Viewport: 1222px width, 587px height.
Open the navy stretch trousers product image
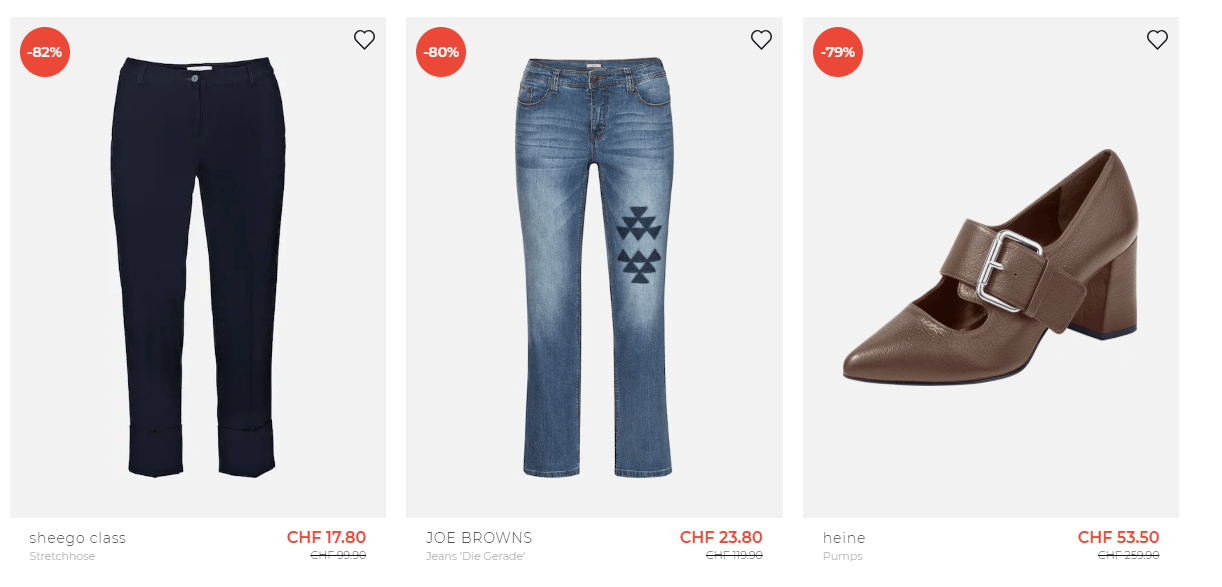198,267
